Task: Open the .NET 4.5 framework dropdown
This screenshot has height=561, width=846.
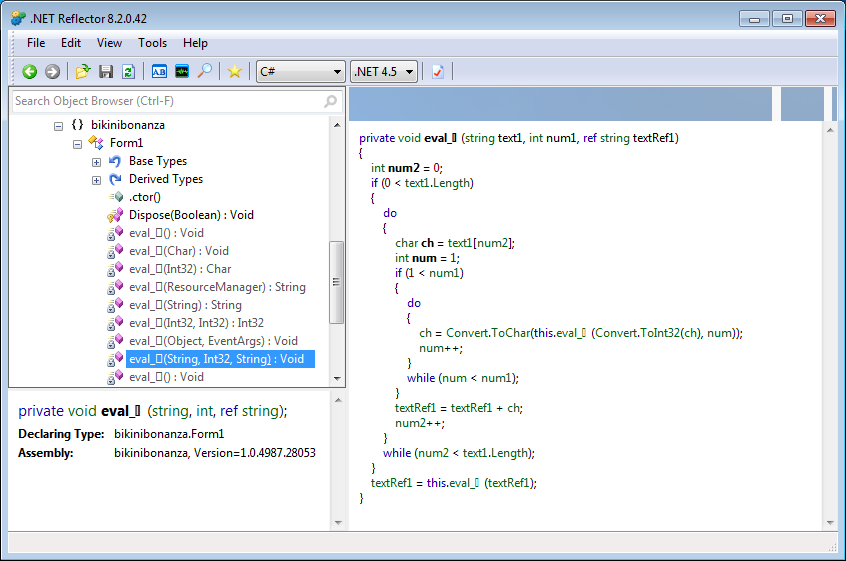Action: 384,71
